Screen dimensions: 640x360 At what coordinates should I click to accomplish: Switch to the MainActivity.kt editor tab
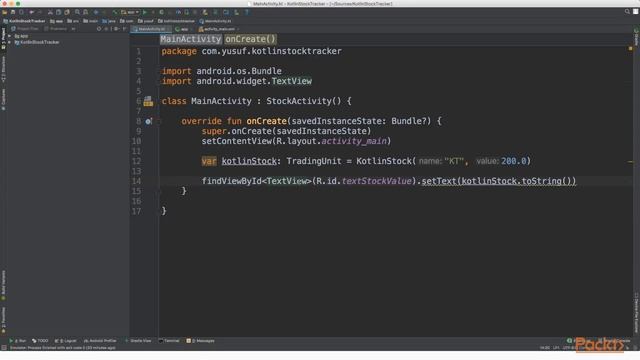coord(150,29)
